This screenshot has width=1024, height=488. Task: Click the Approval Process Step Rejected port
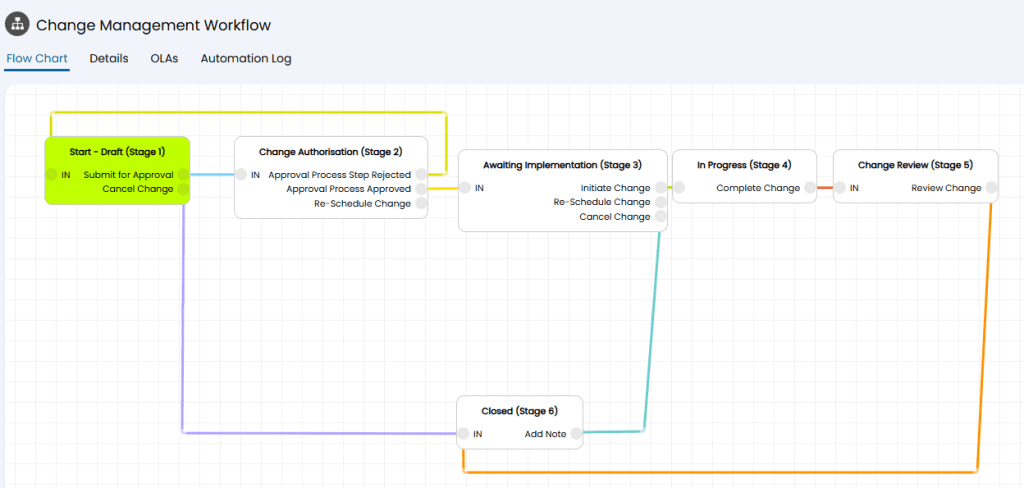tap(421, 175)
